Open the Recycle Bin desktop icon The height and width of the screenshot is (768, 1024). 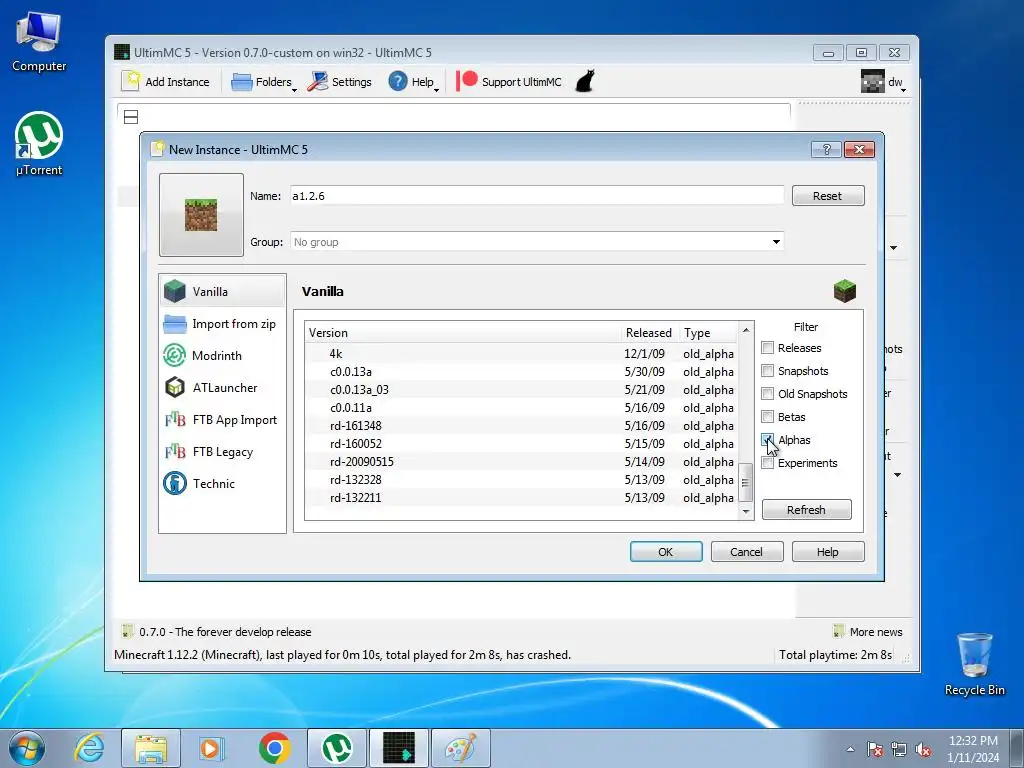point(974,664)
